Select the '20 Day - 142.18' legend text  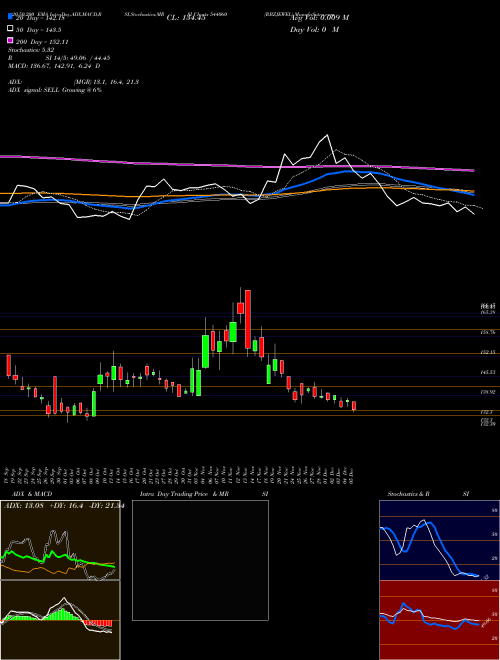[39, 18]
